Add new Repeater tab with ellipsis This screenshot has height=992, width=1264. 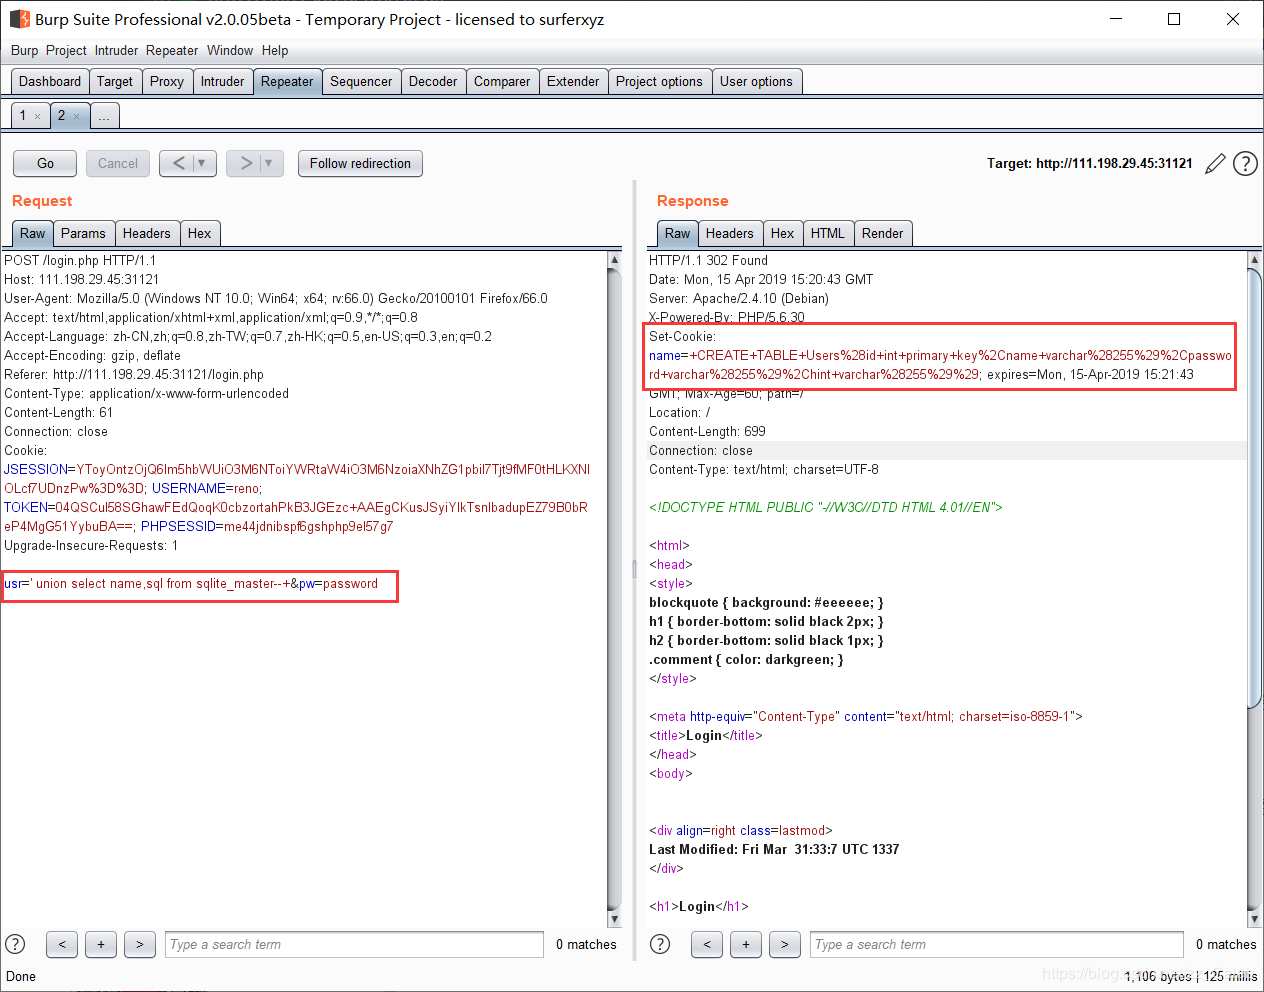(x=104, y=116)
